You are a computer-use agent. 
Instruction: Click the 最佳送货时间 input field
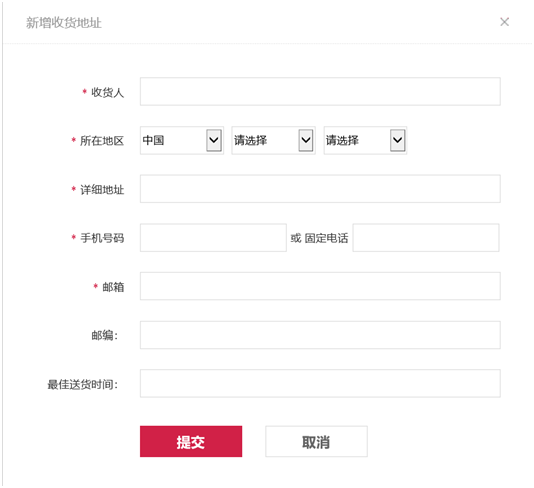coord(320,384)
